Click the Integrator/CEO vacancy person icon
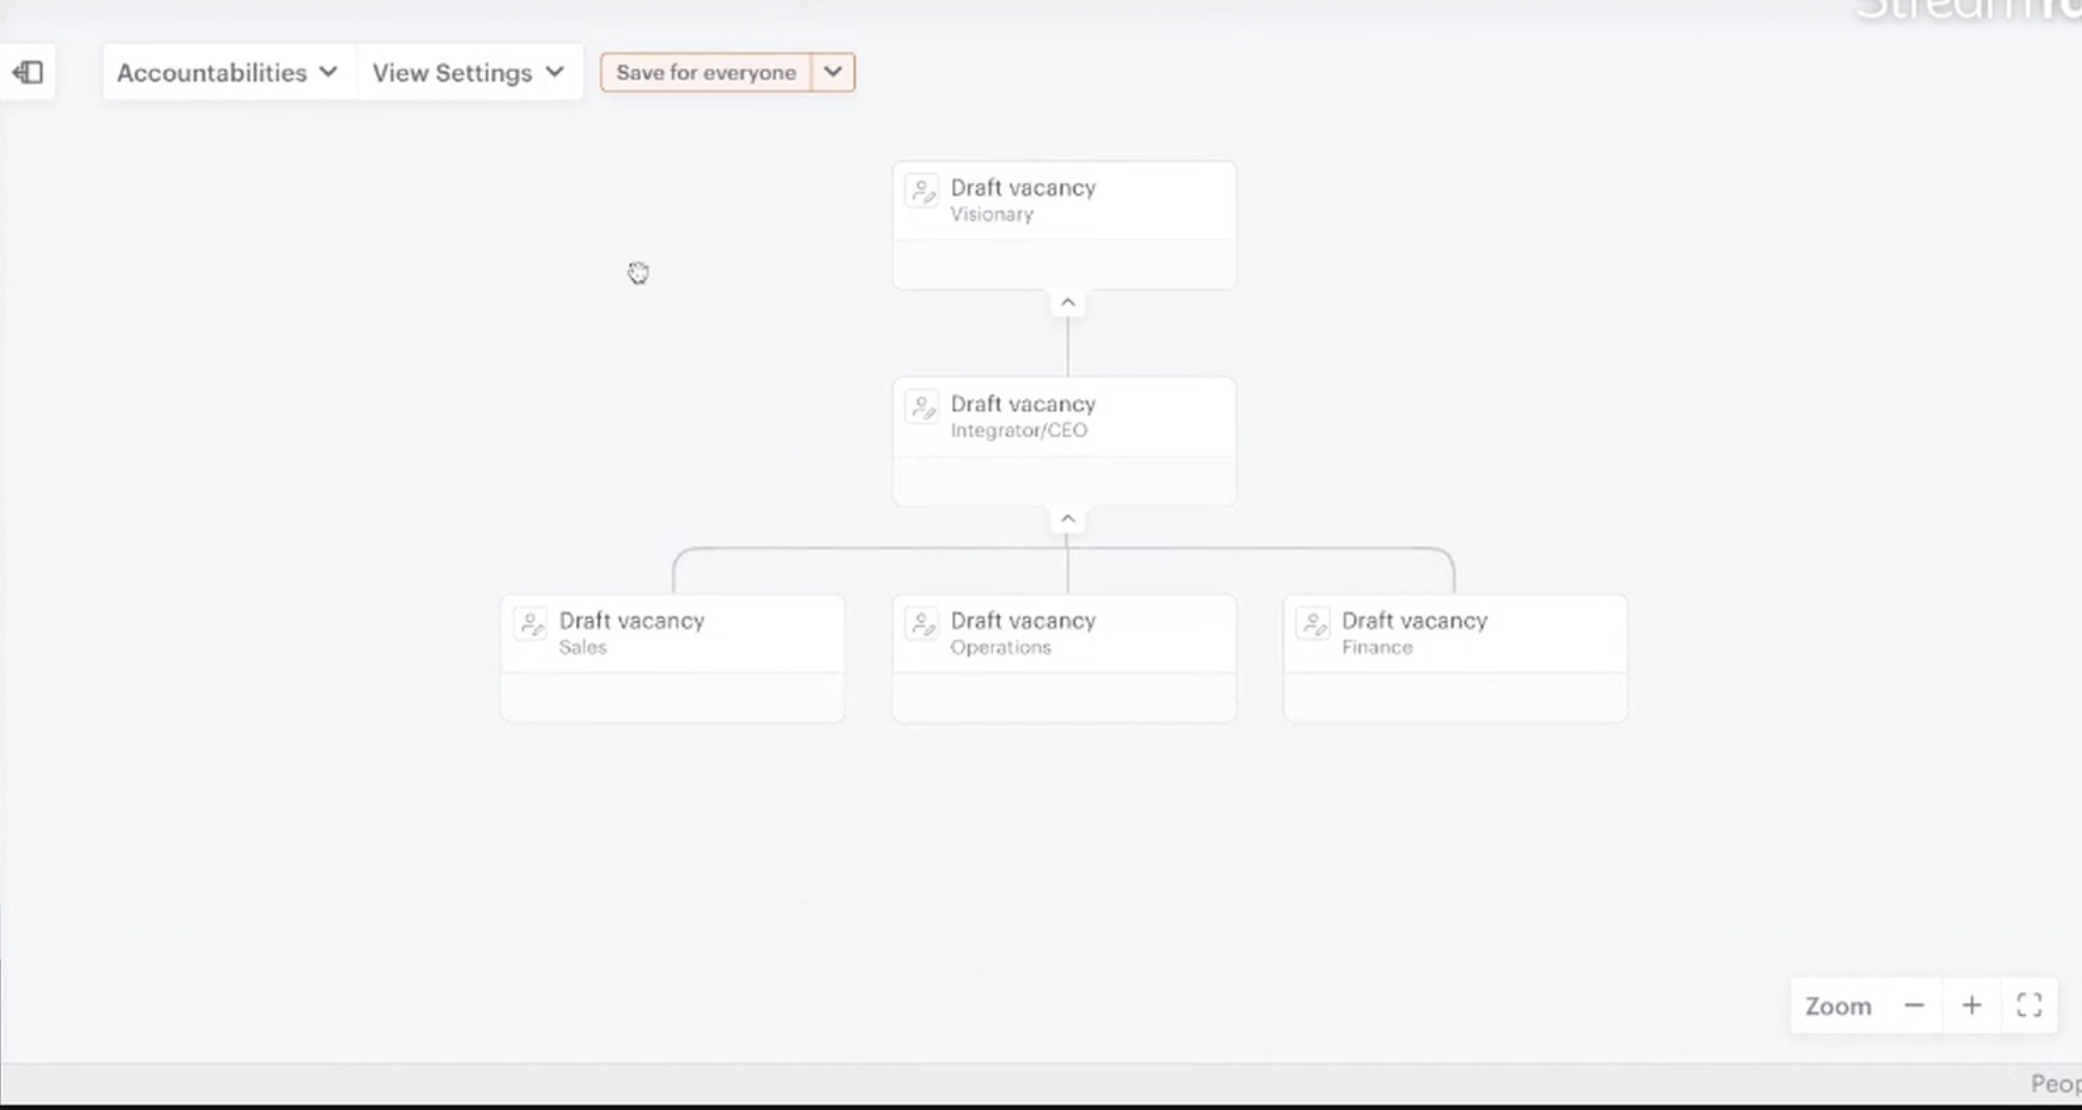 pyautogui.click(x=921, y=408)
